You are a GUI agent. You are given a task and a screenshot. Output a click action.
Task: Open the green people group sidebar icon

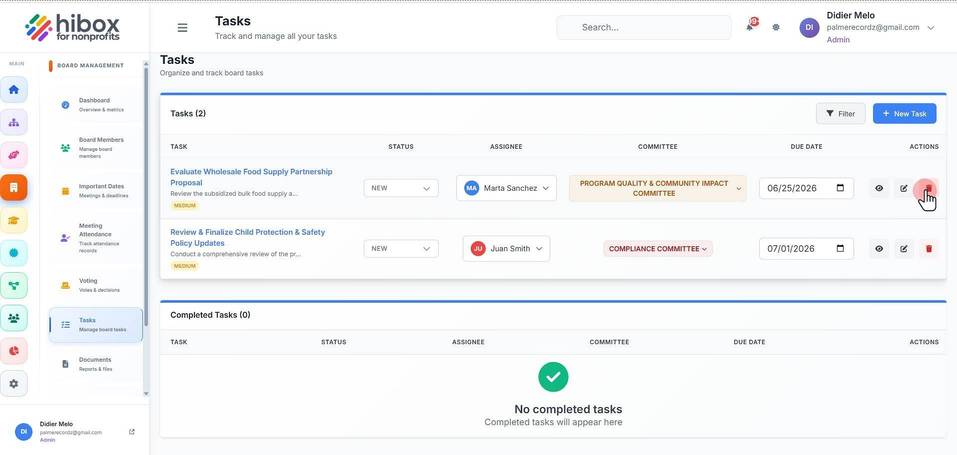coord(13,318)
